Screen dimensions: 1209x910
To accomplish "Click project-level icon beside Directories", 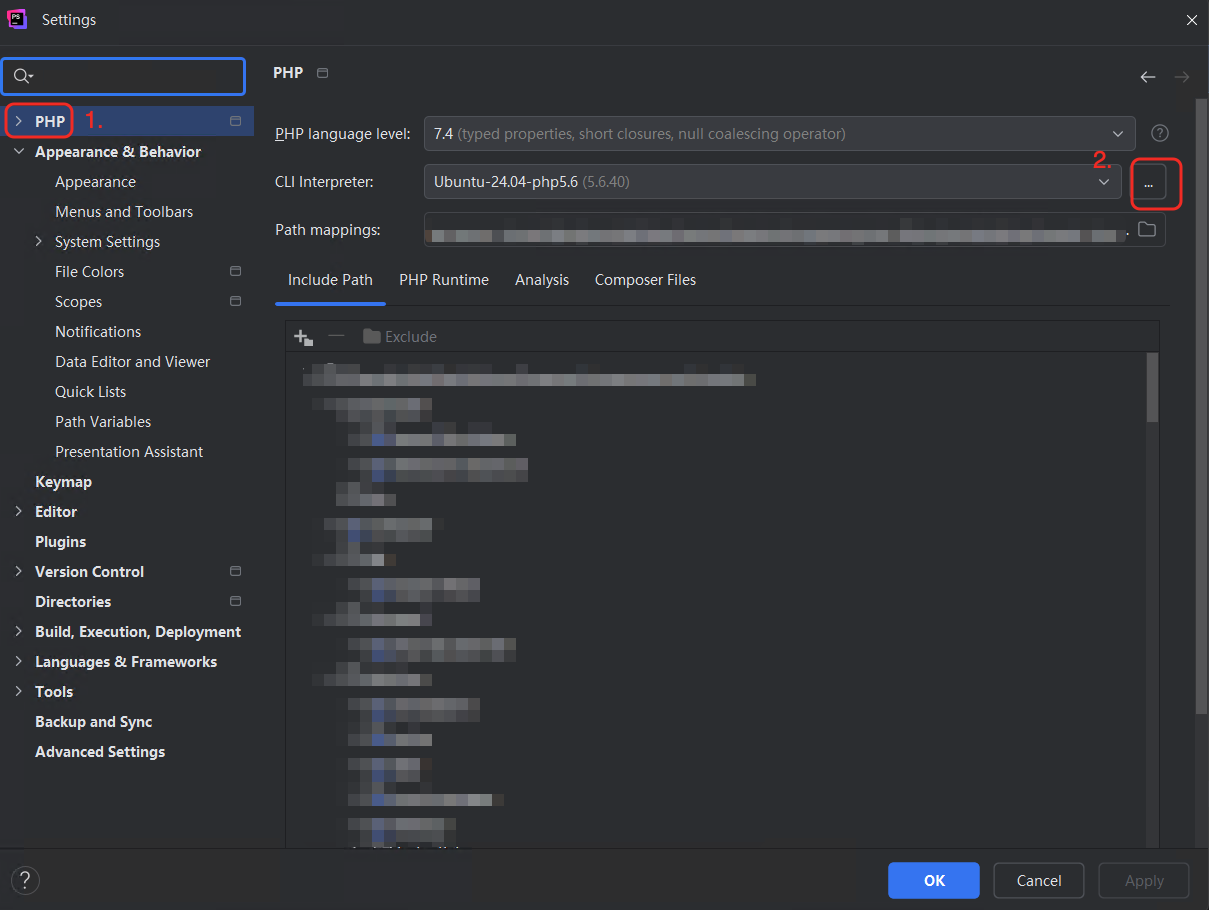I will click(235, 601).
